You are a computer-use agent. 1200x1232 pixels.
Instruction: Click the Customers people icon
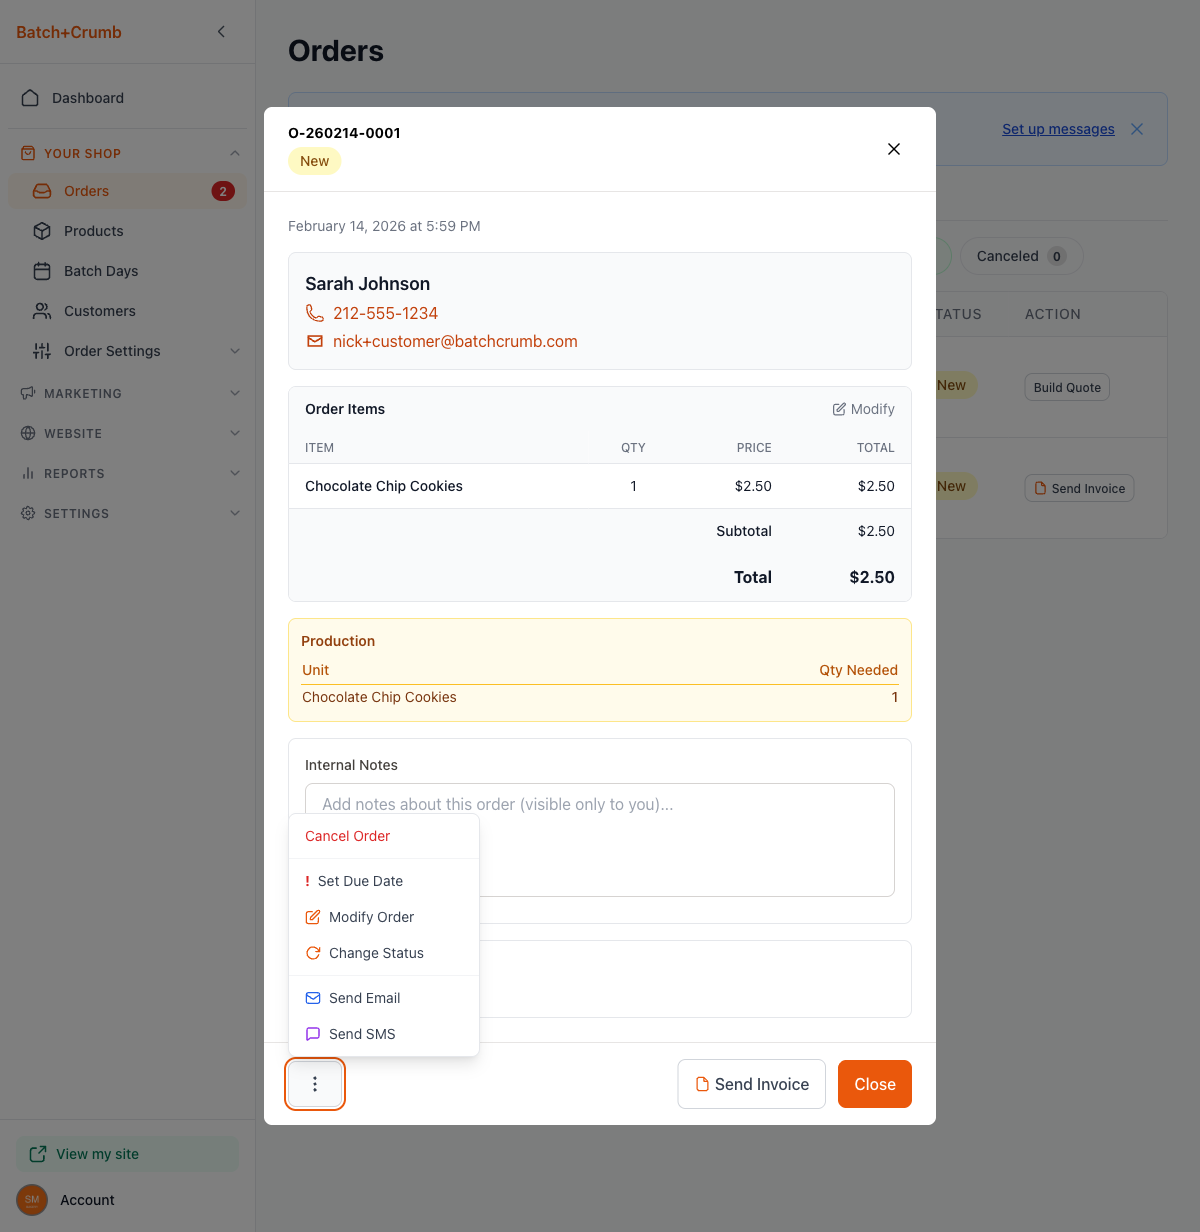[x=42, y=311]
